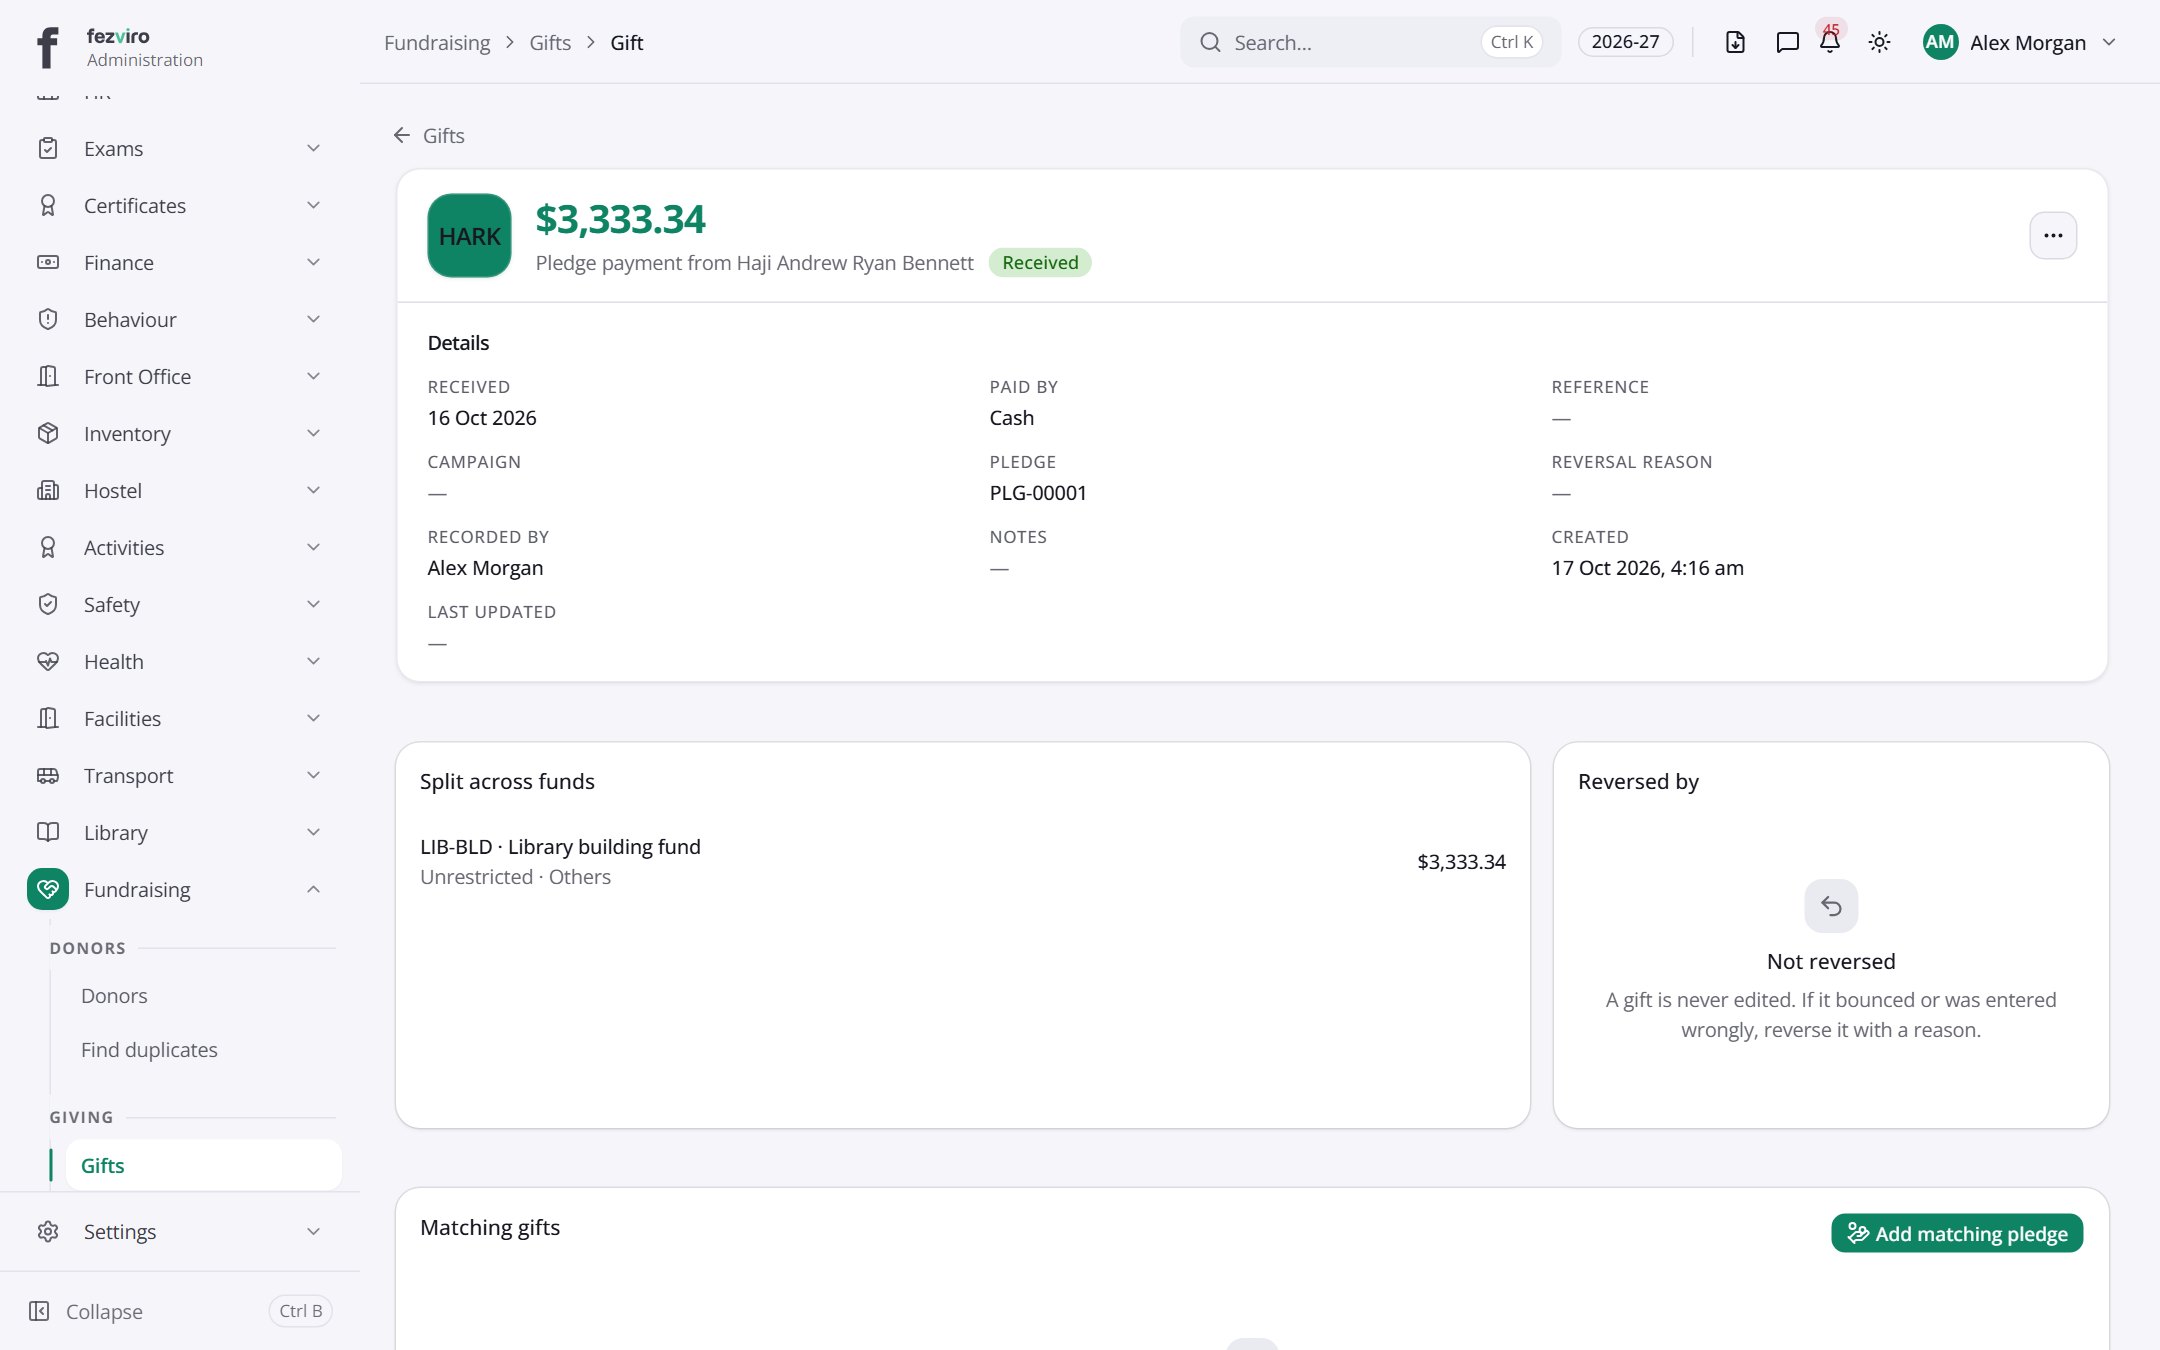Click the Received status badge
This screenshot has height=1350, width=2160.
click(x=1040, y=263)
